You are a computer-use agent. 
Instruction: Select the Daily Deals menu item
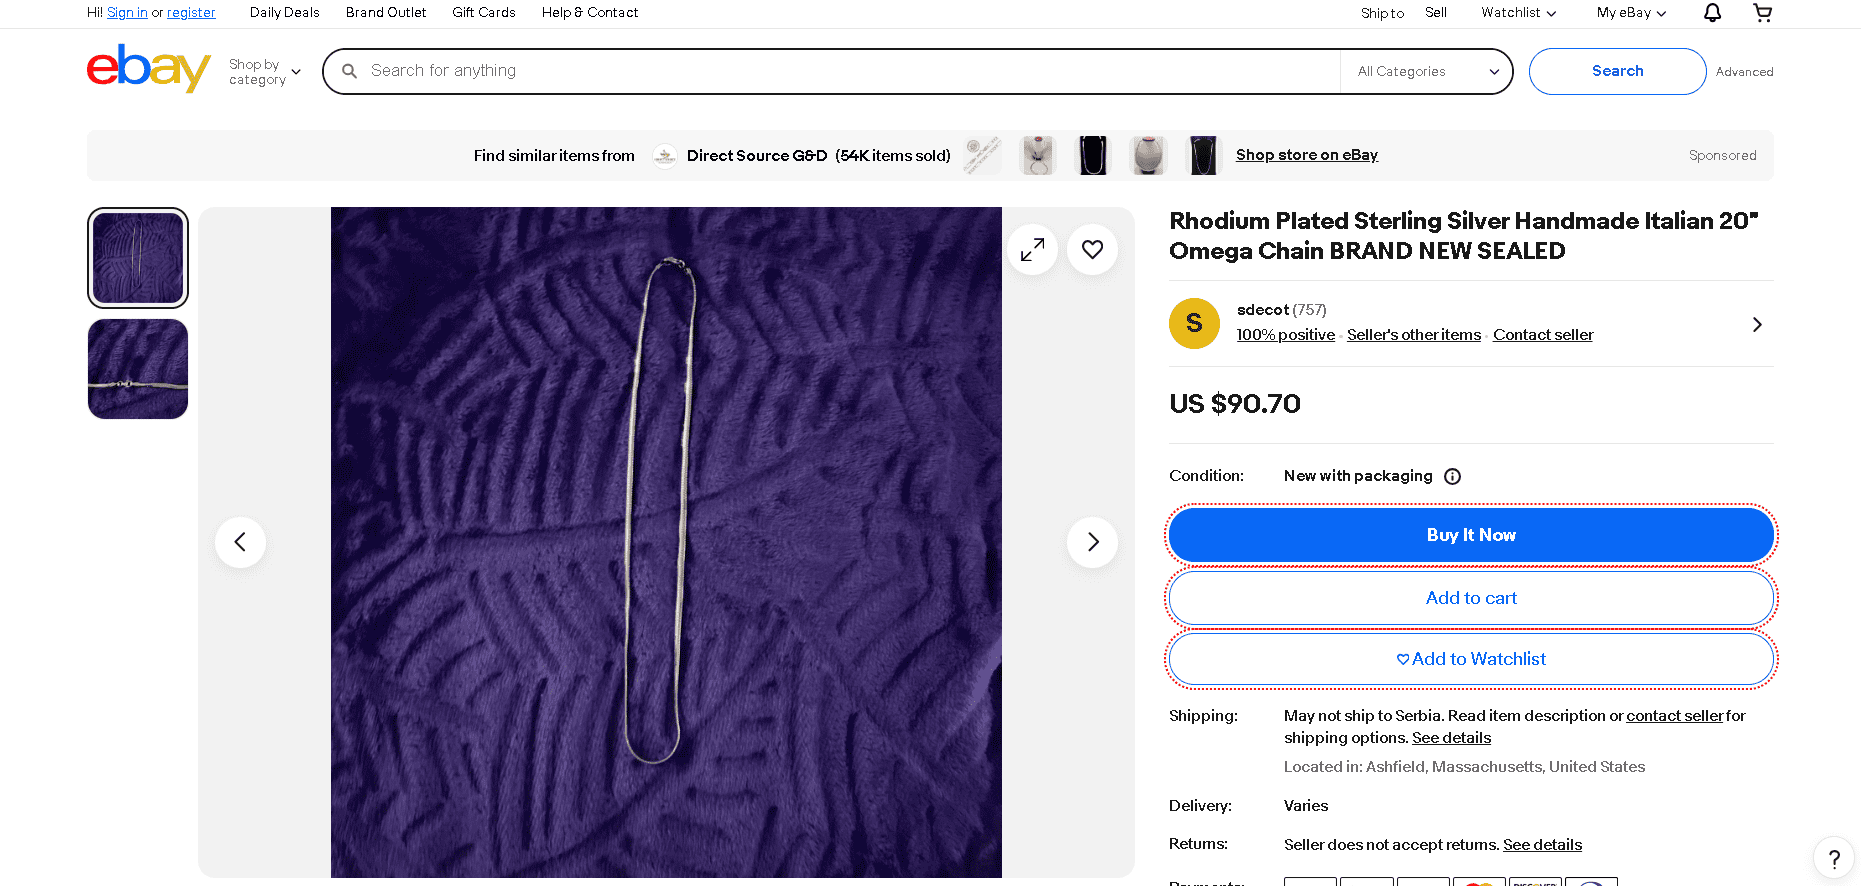click(284, 13)
